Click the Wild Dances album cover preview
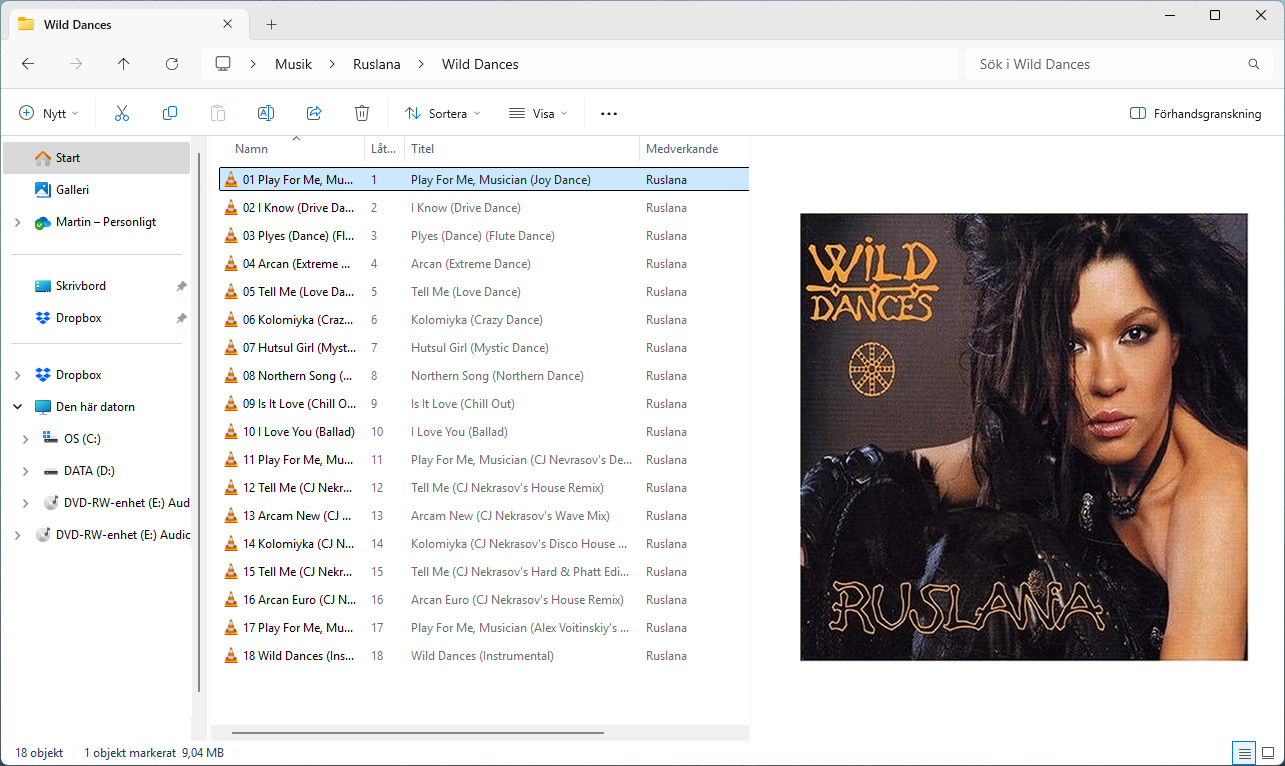The width and height of the screenshot is (1285, 766). [x=1024, y=437]
